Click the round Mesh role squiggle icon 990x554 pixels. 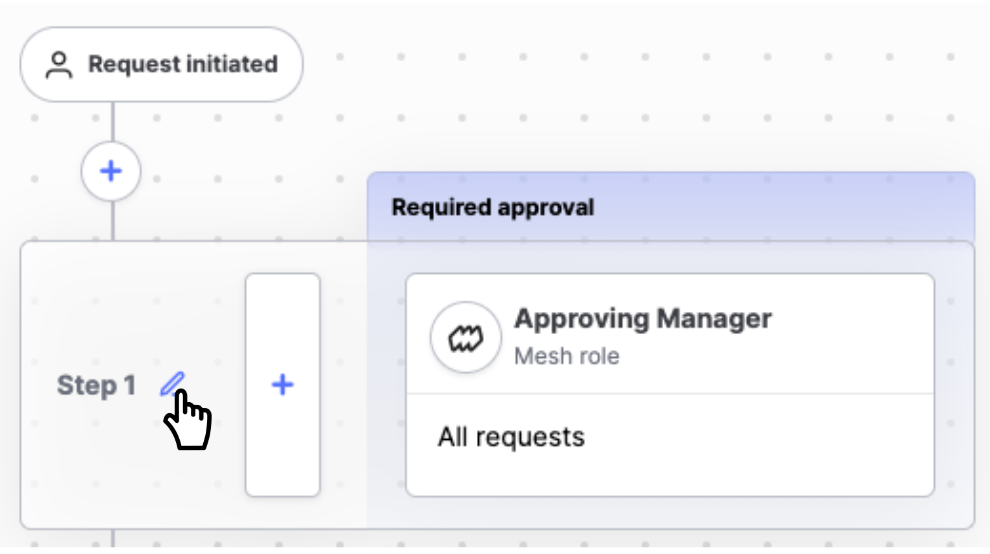(466, 337)
